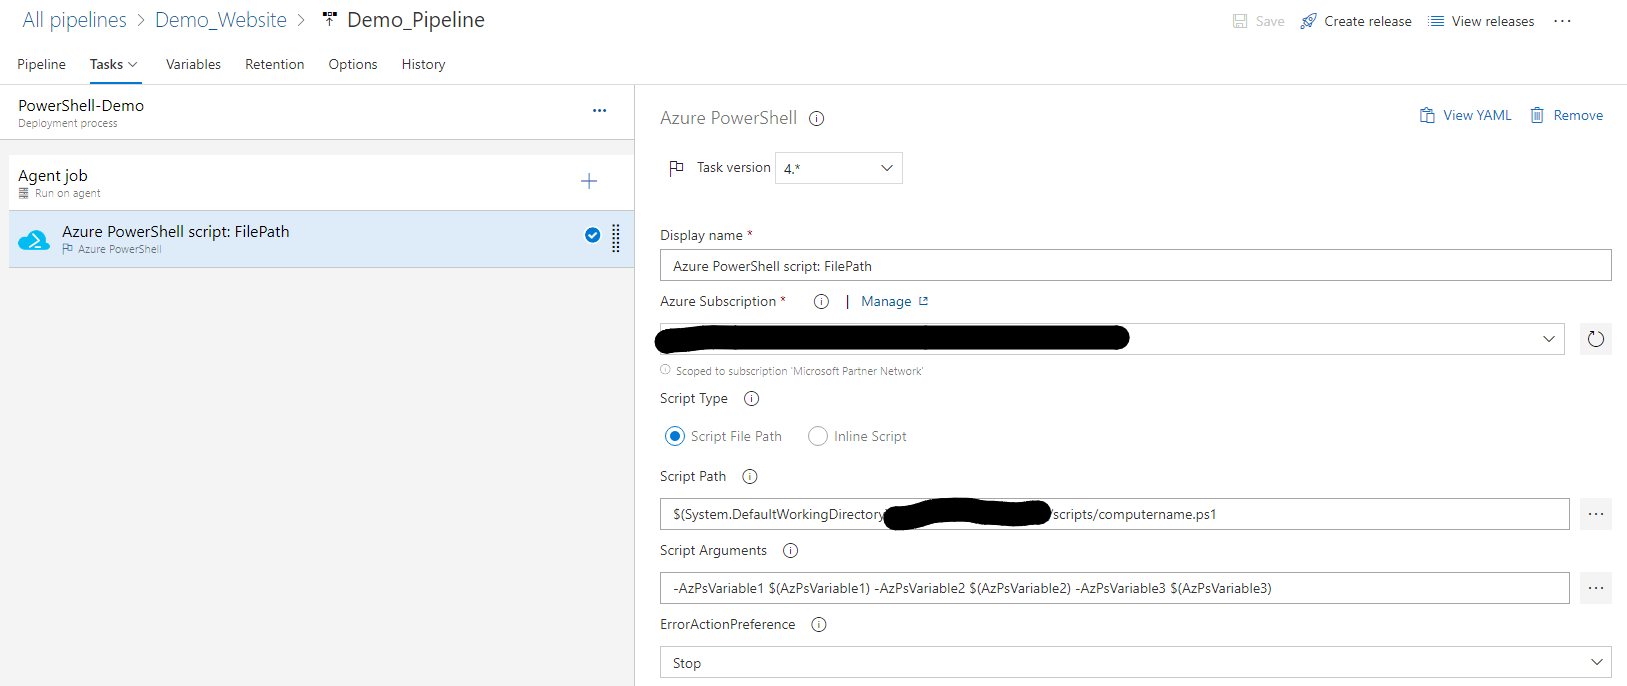Open the PowerShell-Demo stage ellipsis menu
Viewport: 1627px width, 686px height.
(599, 111)
